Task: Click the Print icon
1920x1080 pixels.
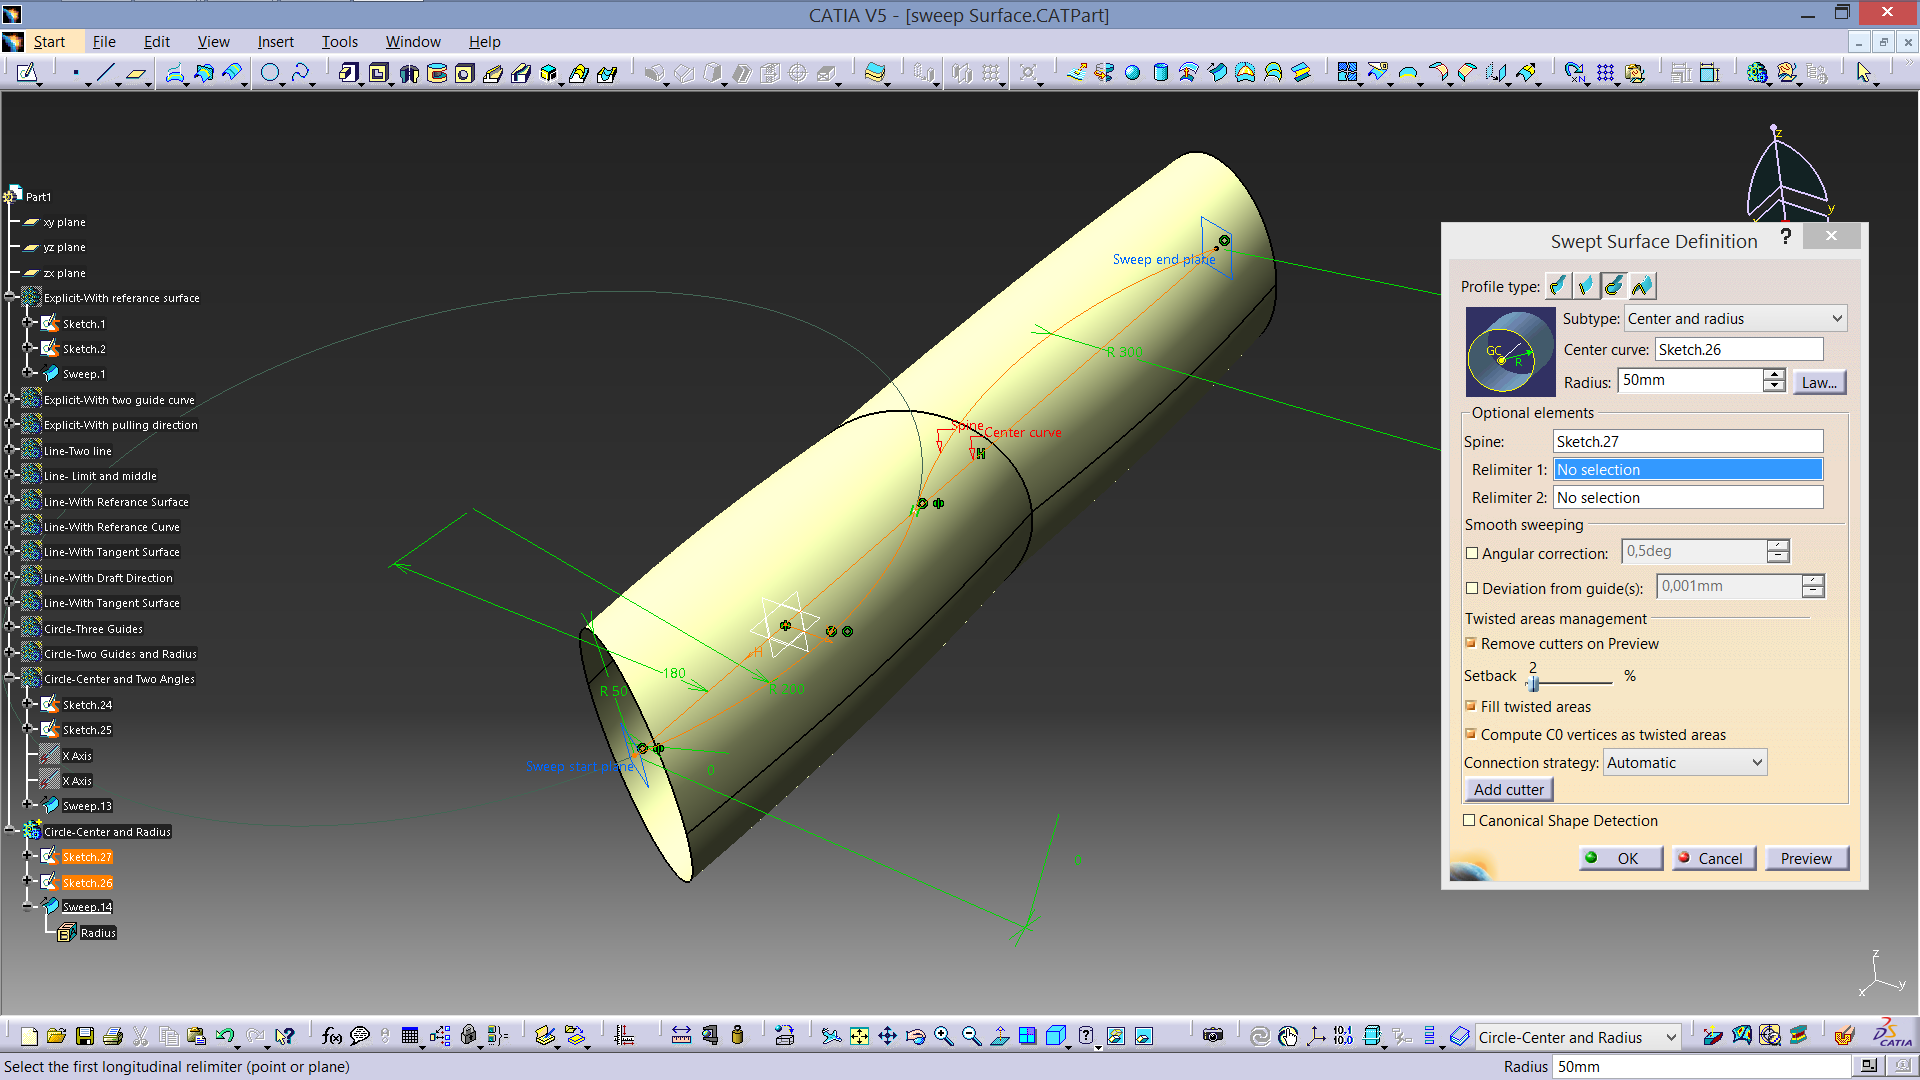Action: [x=113, y=1036]
